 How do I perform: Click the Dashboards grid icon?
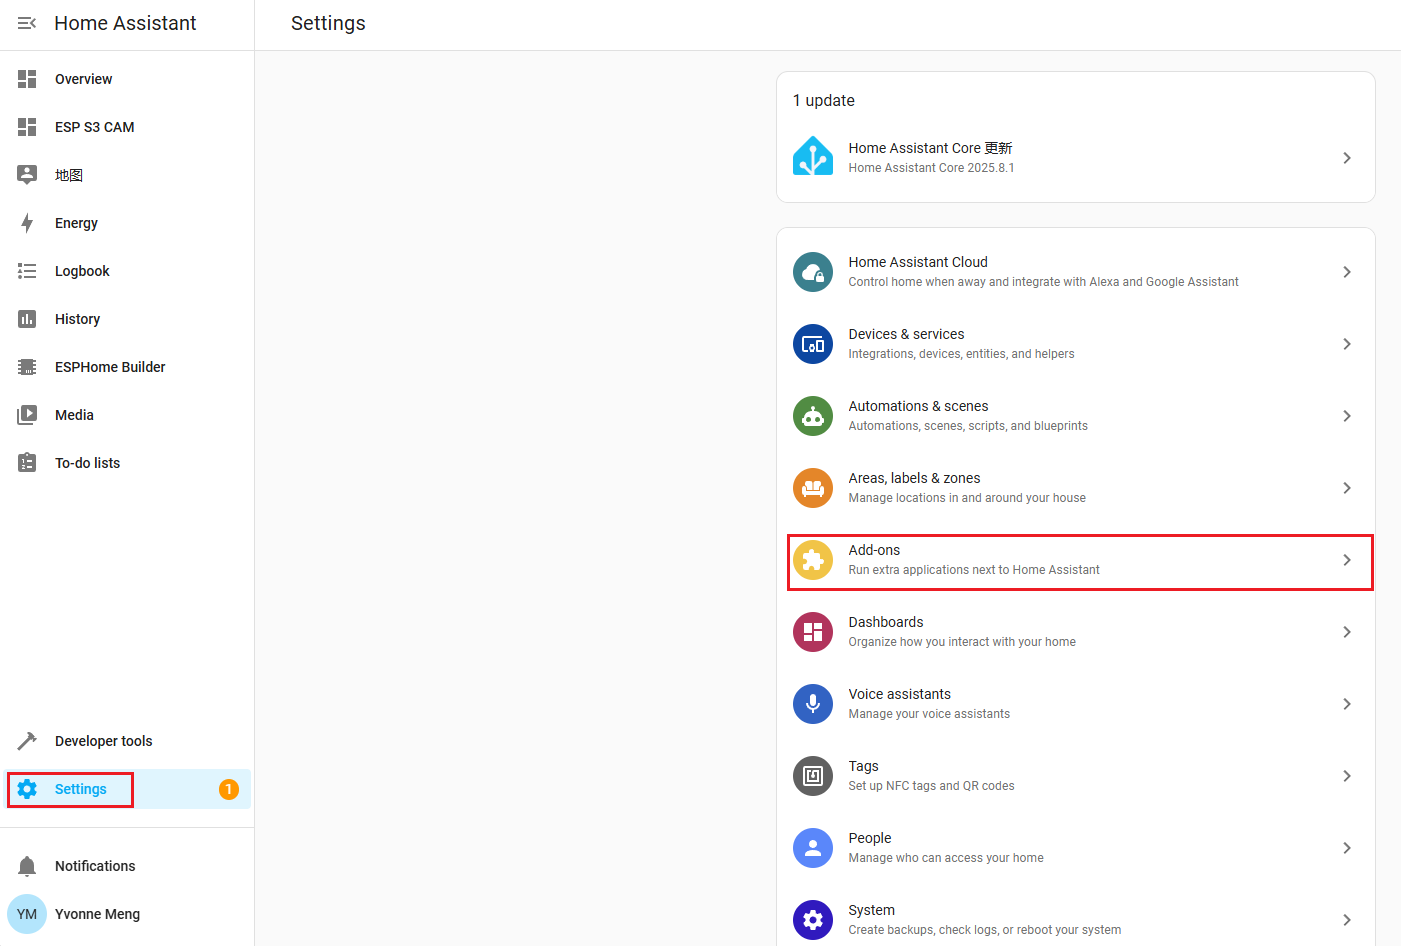click(x=813, y=632)
